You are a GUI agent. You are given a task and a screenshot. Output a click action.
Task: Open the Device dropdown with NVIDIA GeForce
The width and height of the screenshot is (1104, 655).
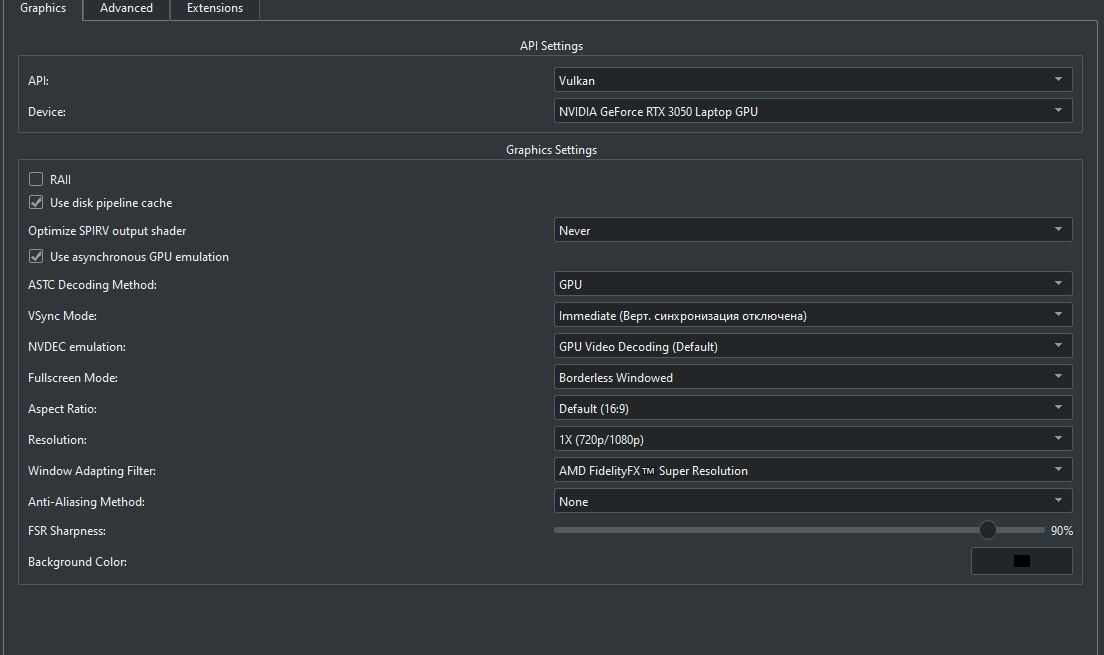[813, 111]
